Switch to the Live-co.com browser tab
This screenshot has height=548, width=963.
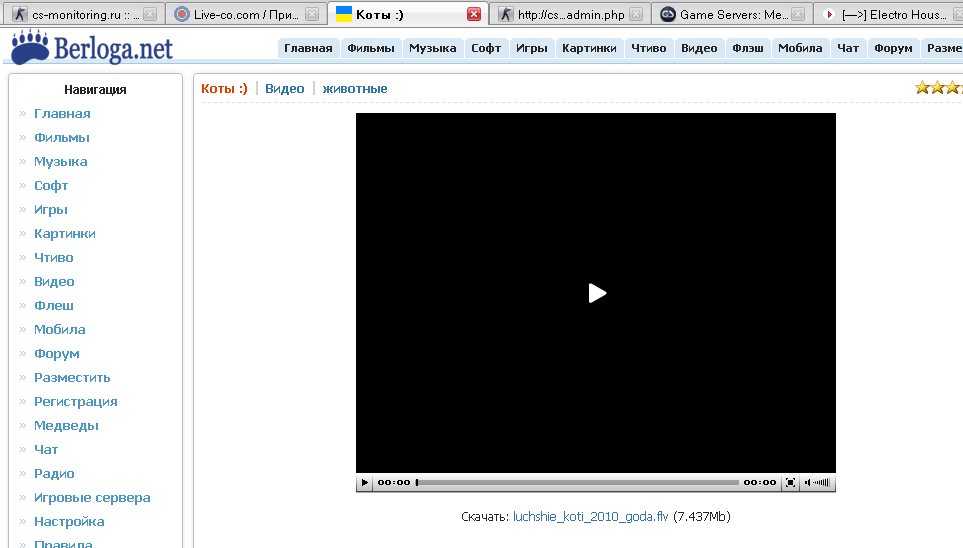(x=244, y=14)
